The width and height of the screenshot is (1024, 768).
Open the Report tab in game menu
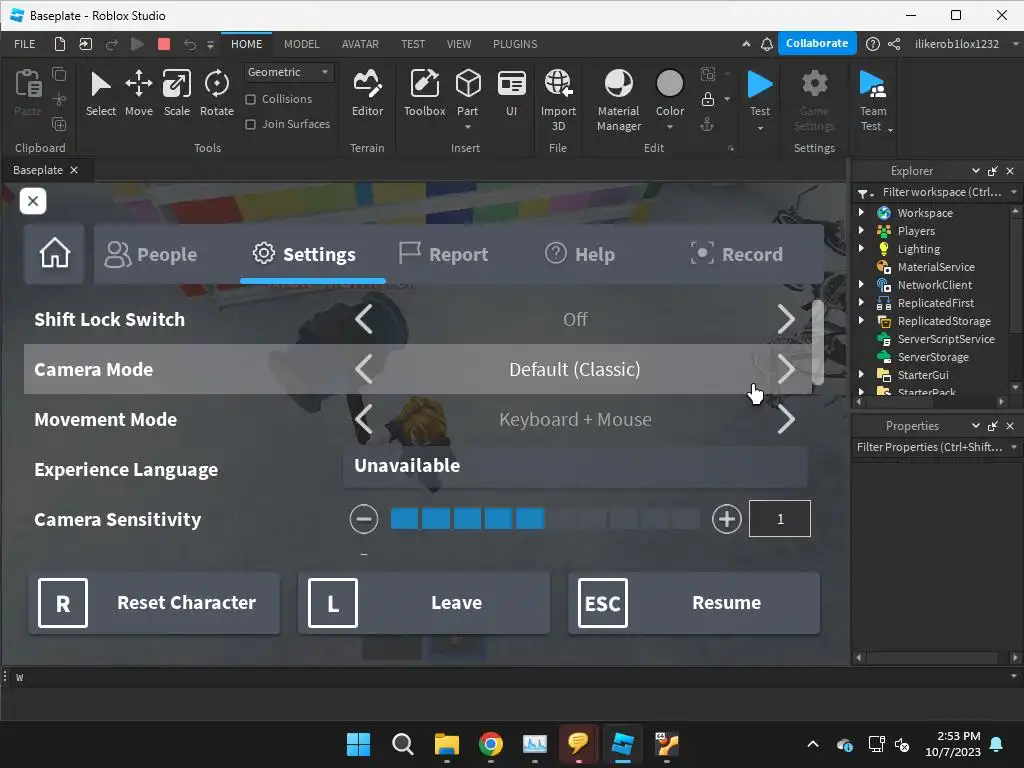pos(443,254)
